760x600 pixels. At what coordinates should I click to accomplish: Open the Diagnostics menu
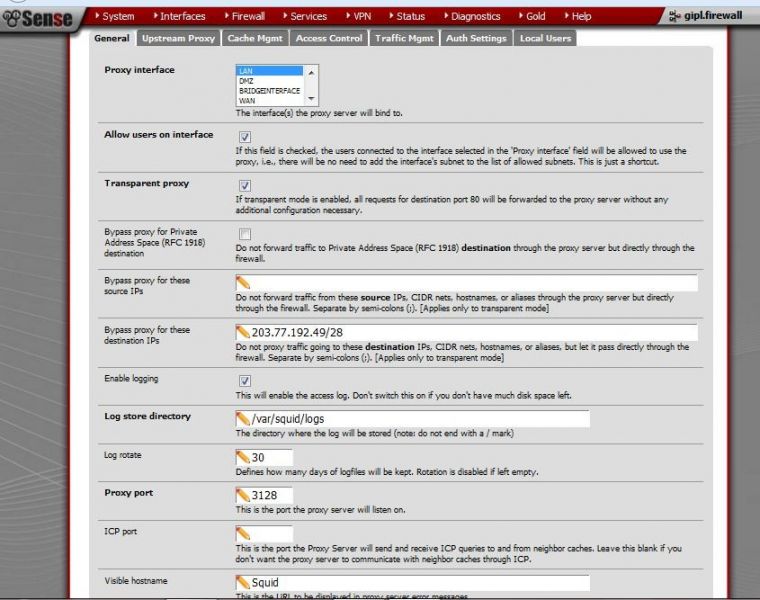point(472,16)
